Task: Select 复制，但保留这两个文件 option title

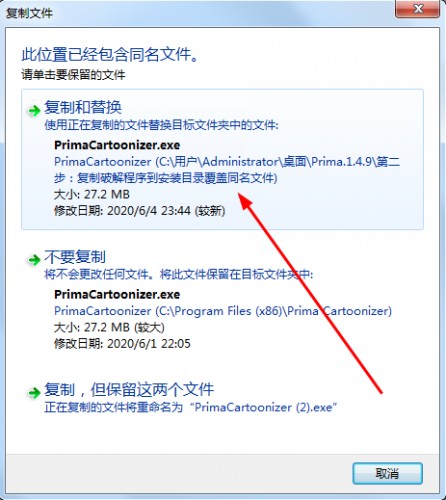Action: click(129, 389)
